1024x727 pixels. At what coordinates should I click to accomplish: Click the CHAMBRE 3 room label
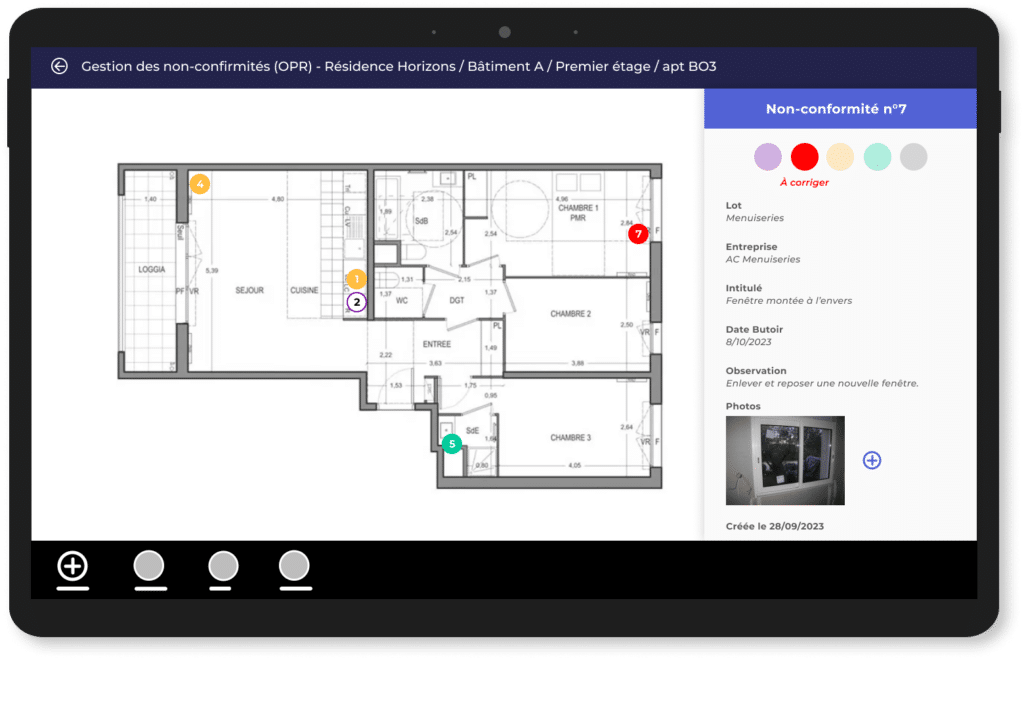click(571, 438)
